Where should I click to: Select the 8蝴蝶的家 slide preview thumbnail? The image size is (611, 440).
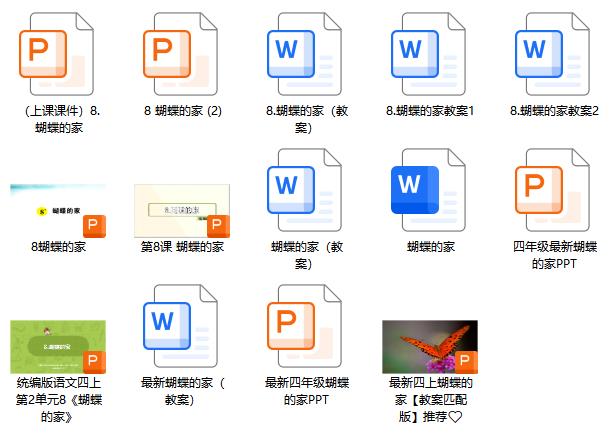click(58, 210)
